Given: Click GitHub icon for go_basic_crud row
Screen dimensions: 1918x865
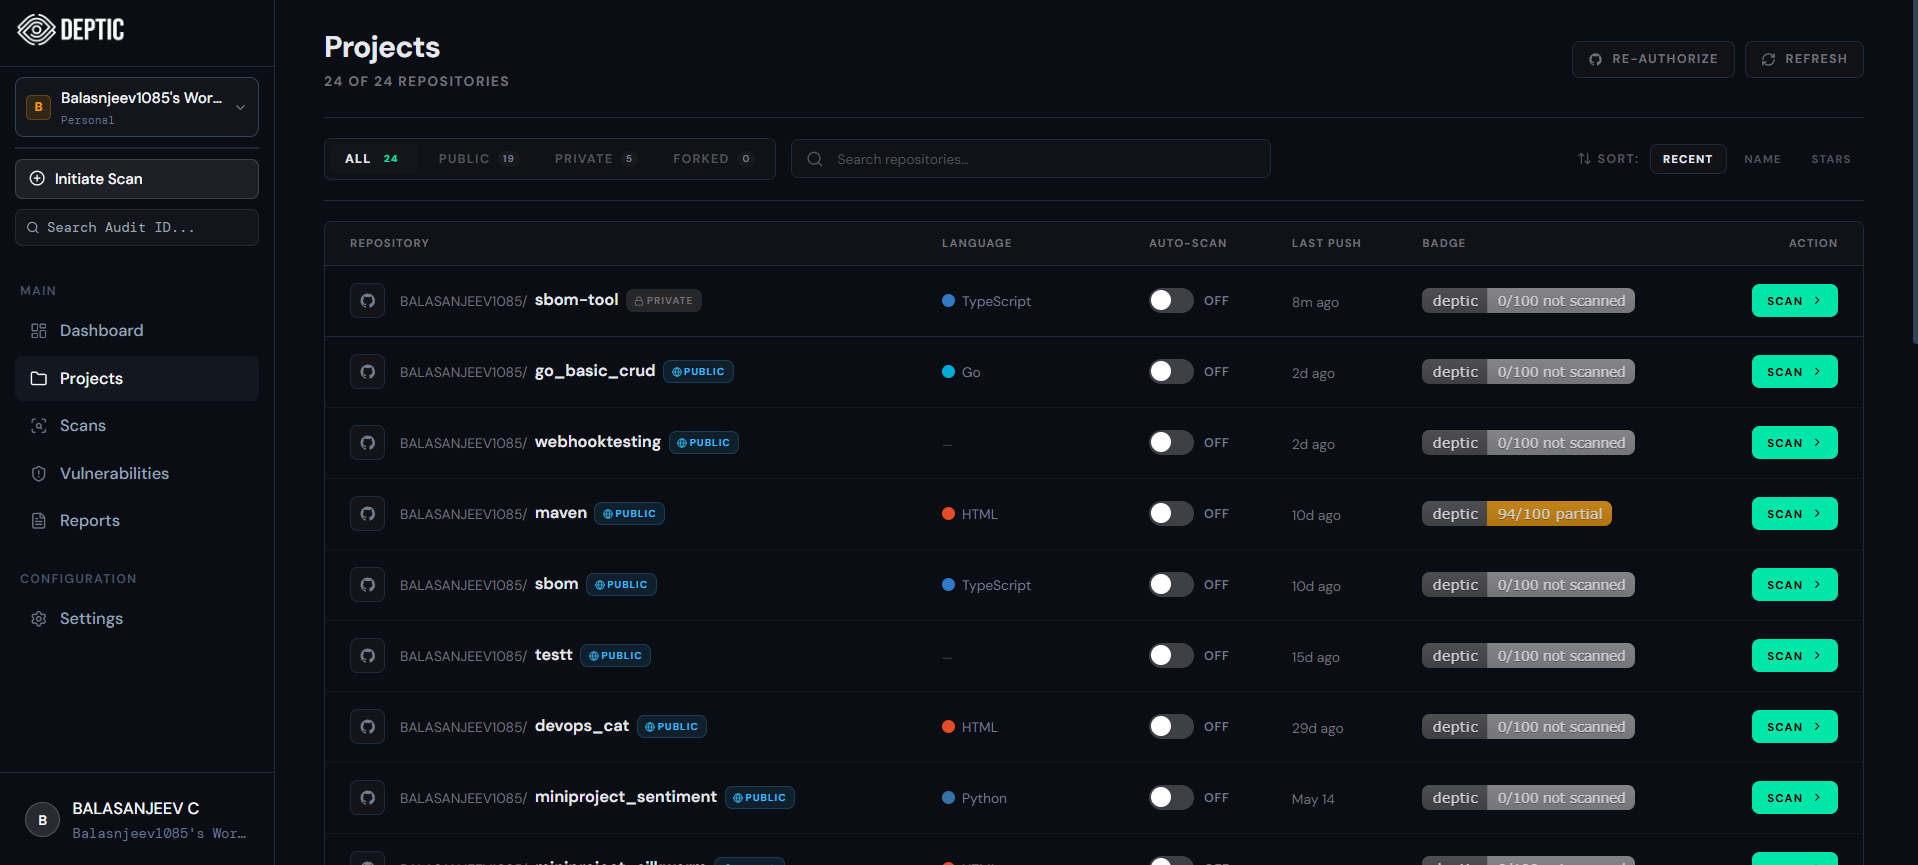Looking at the screenshot, I should (368, 372).
